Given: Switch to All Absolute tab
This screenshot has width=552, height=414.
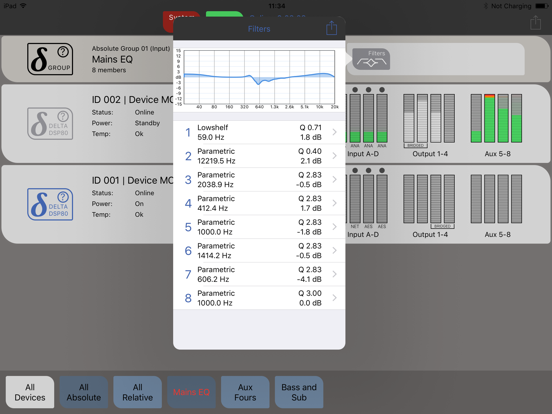Looking at the screenshot, I should tap(84, 392).
